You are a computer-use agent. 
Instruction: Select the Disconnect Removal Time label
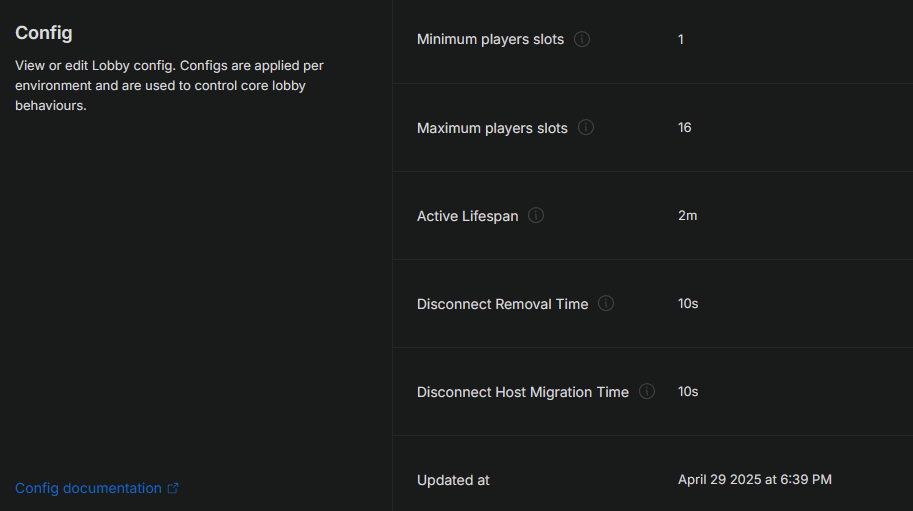click(502, 304)
